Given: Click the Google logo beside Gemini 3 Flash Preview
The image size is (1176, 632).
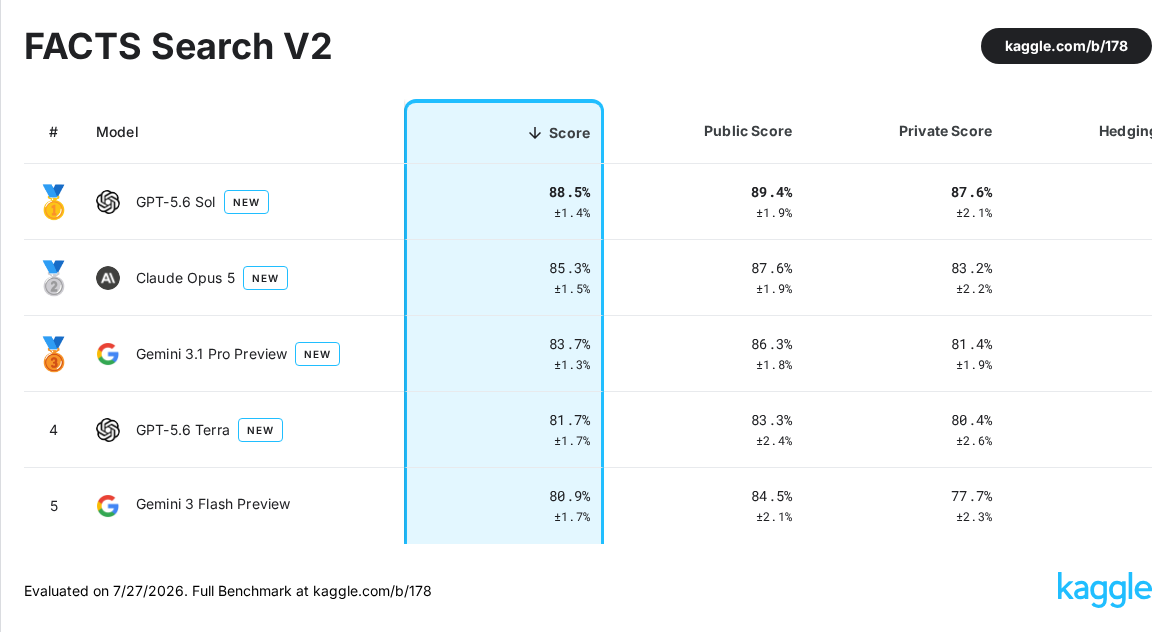Looking at the screenshot, I should tap(108, 505).
